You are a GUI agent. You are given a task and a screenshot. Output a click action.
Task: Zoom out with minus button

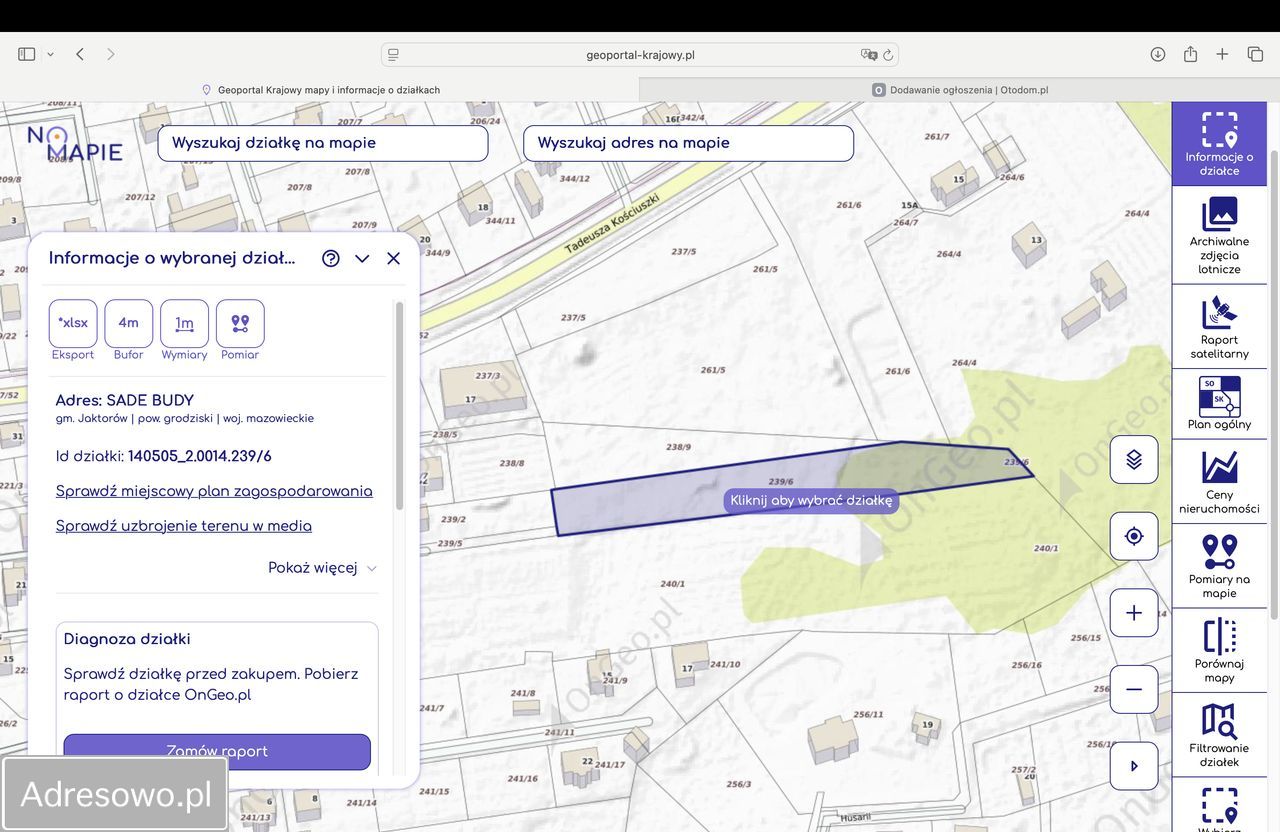1134,690
